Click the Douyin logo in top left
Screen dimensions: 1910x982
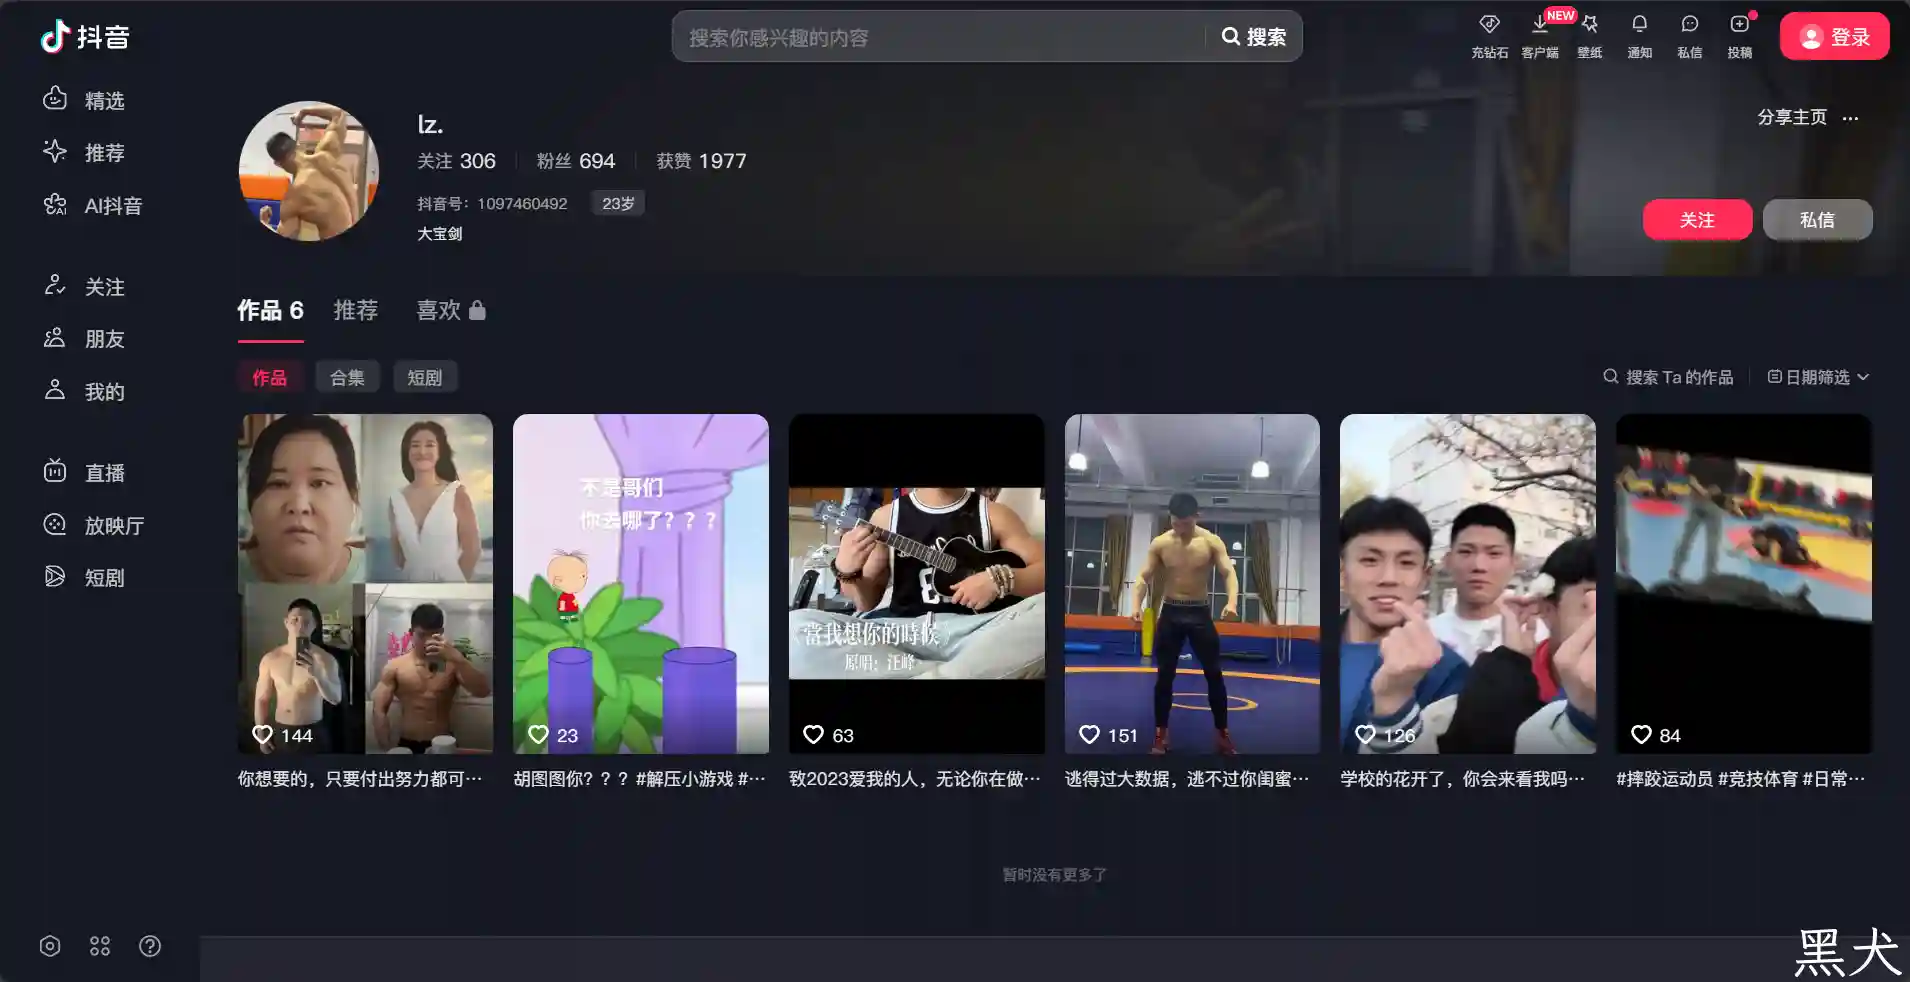point(85,37)
